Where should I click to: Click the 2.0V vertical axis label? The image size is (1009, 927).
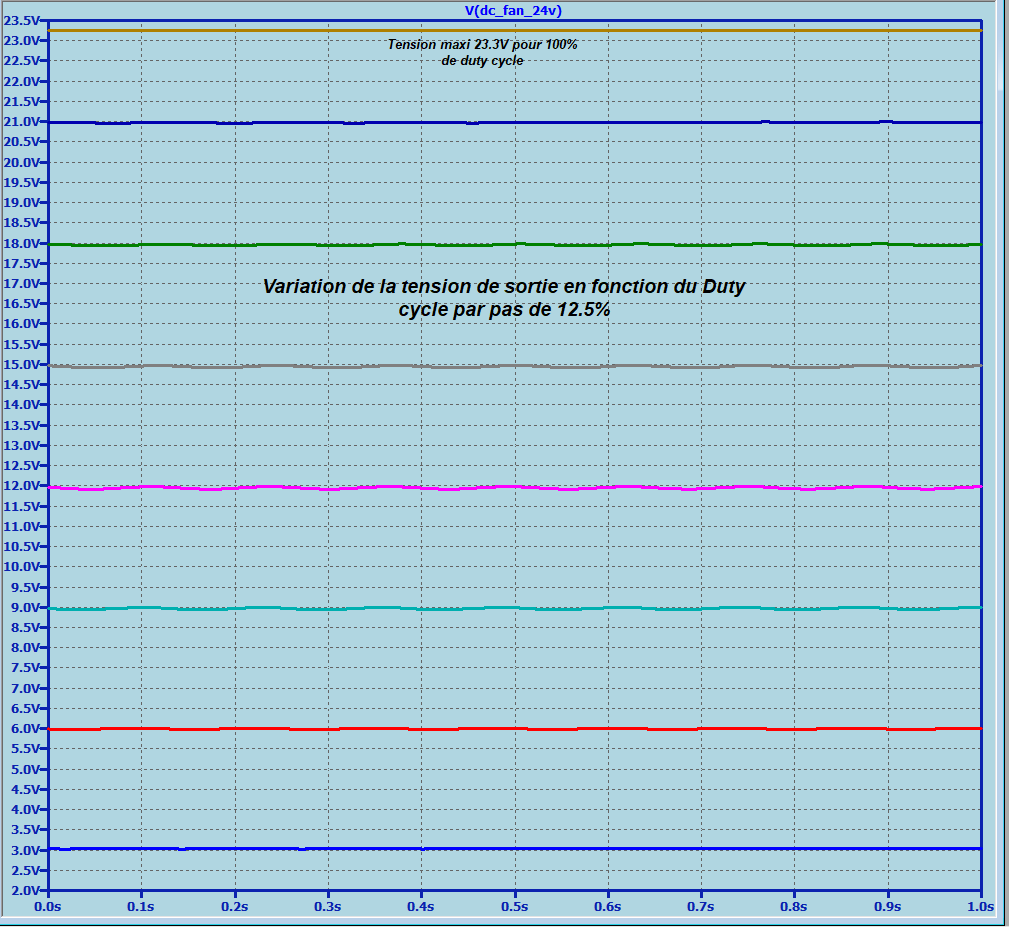point(24,891)
